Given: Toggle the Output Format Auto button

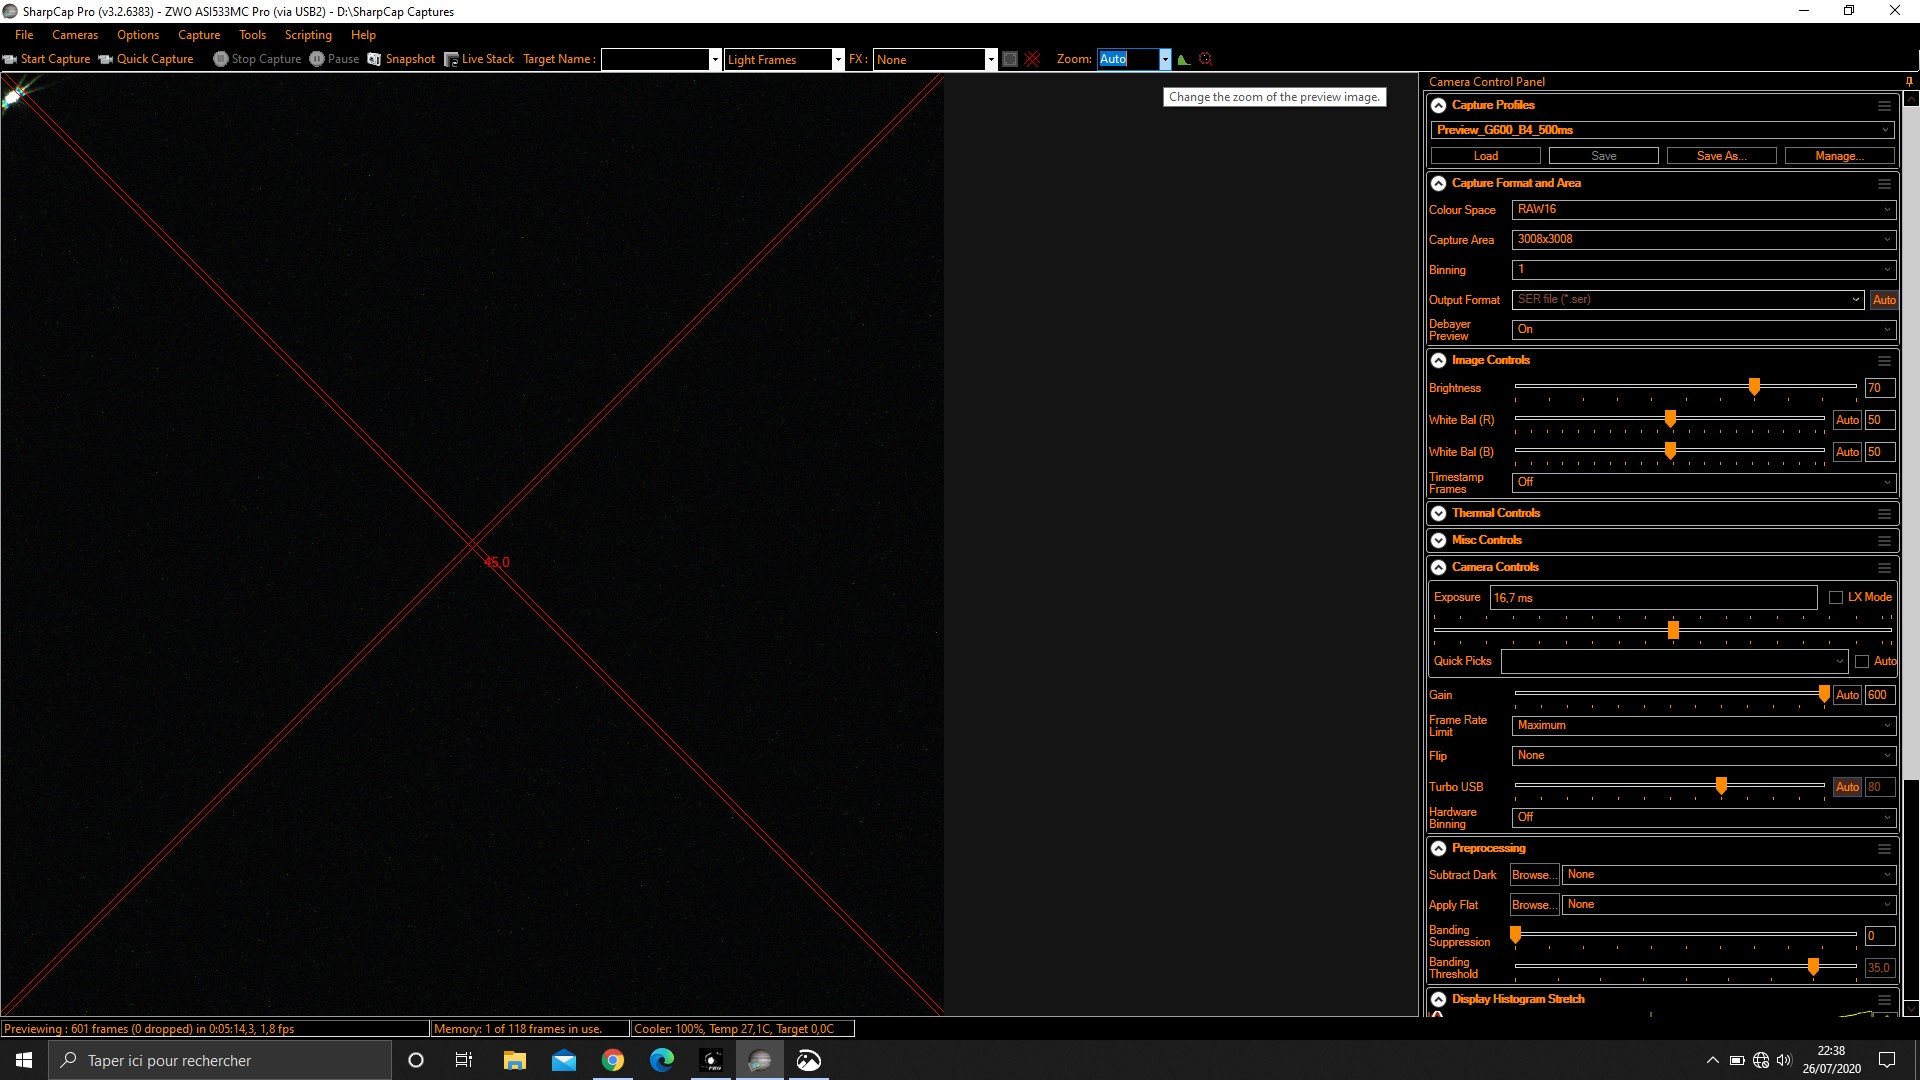Looking at the screenshot, I should pyautogui.click(x=1884, y=300).
